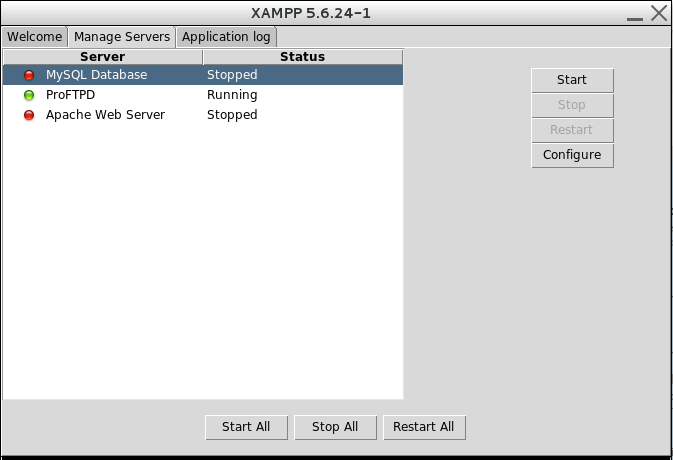Close the XAMPP window
The image size is (673, 460).
(659, 13)
